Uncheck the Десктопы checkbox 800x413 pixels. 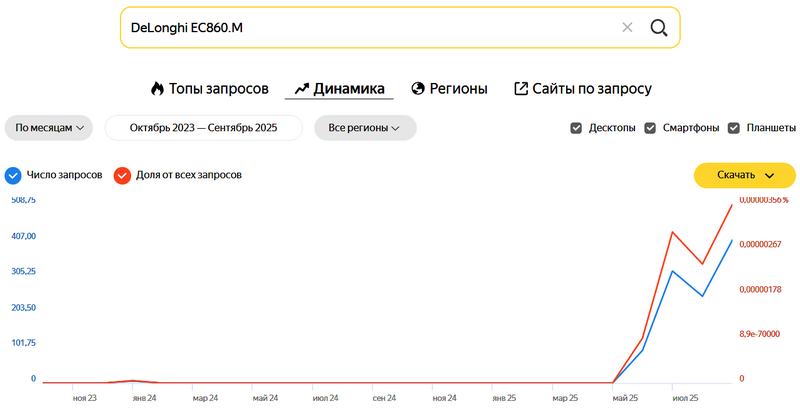point(575,128)
